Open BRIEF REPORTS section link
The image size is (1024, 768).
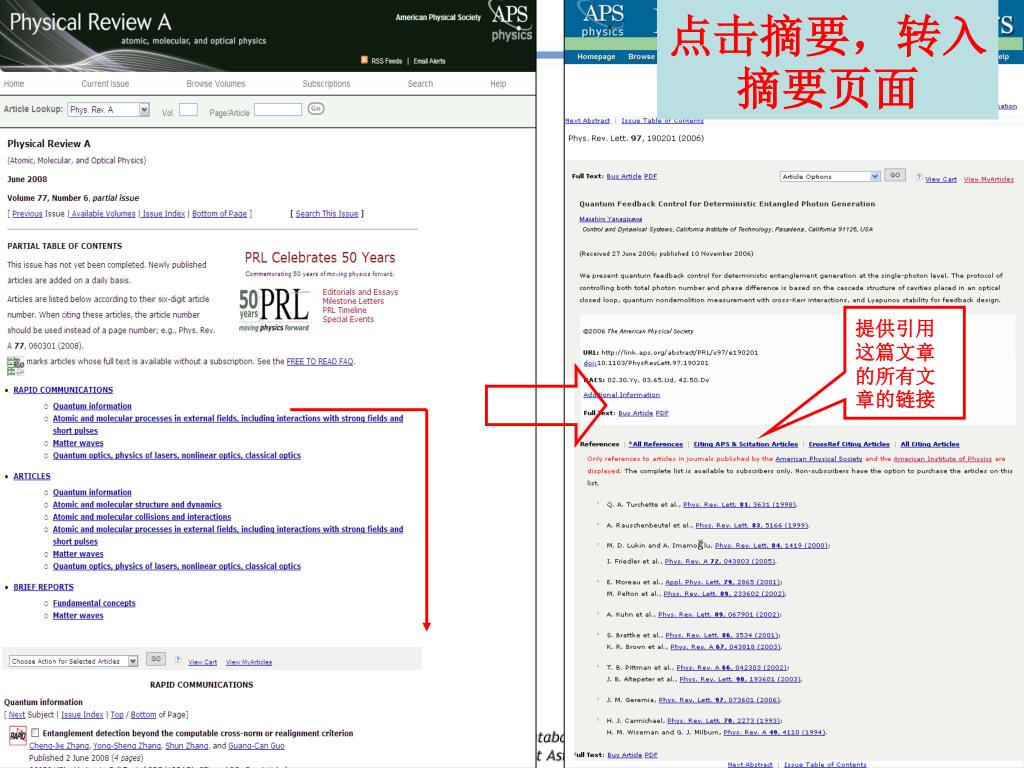pos(44,587)
